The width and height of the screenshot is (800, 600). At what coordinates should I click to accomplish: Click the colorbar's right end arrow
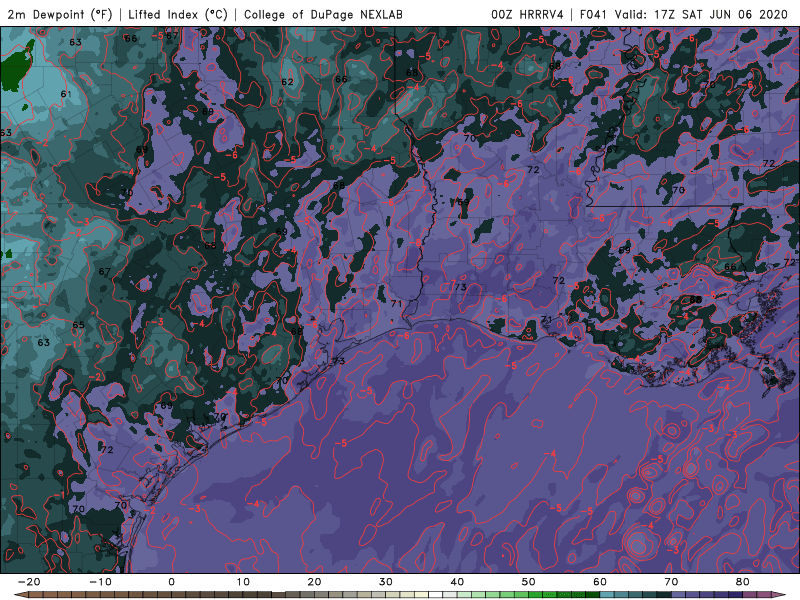(780, 595)
